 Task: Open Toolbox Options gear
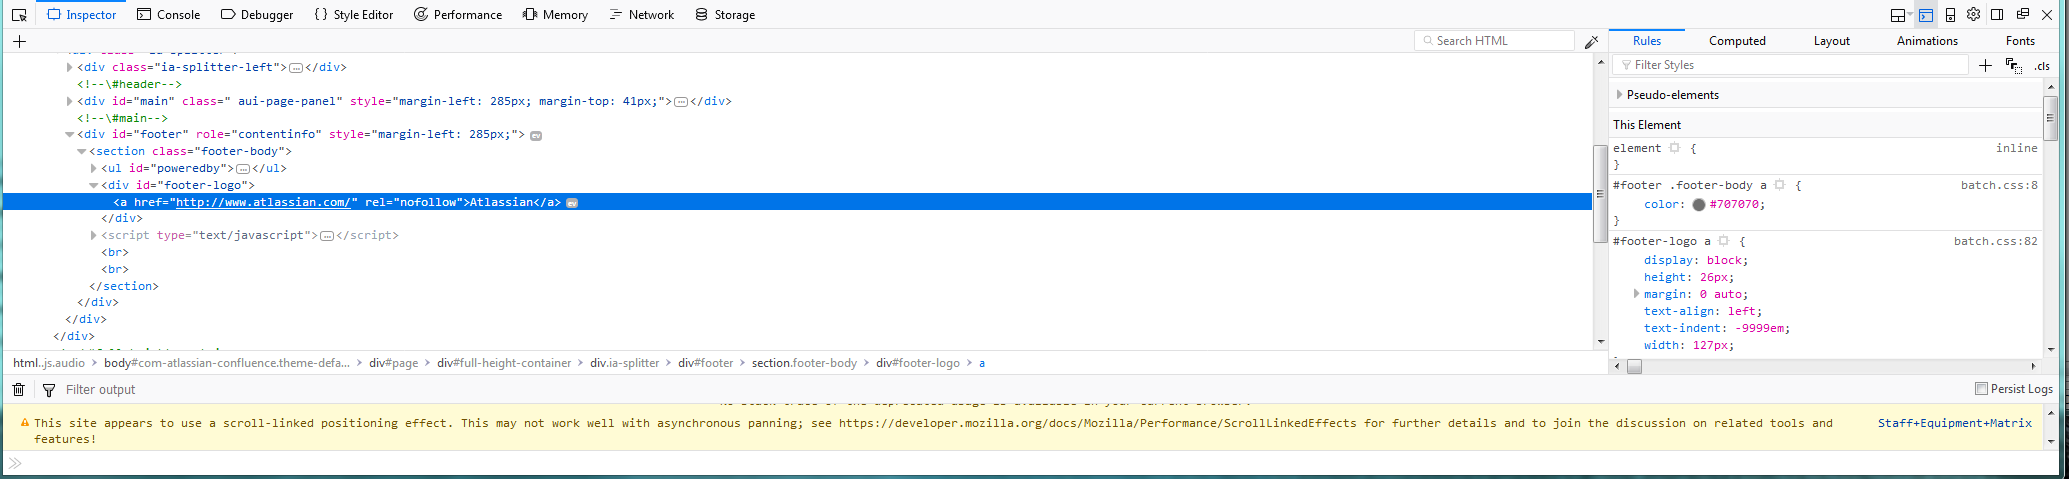(1973, 14)
